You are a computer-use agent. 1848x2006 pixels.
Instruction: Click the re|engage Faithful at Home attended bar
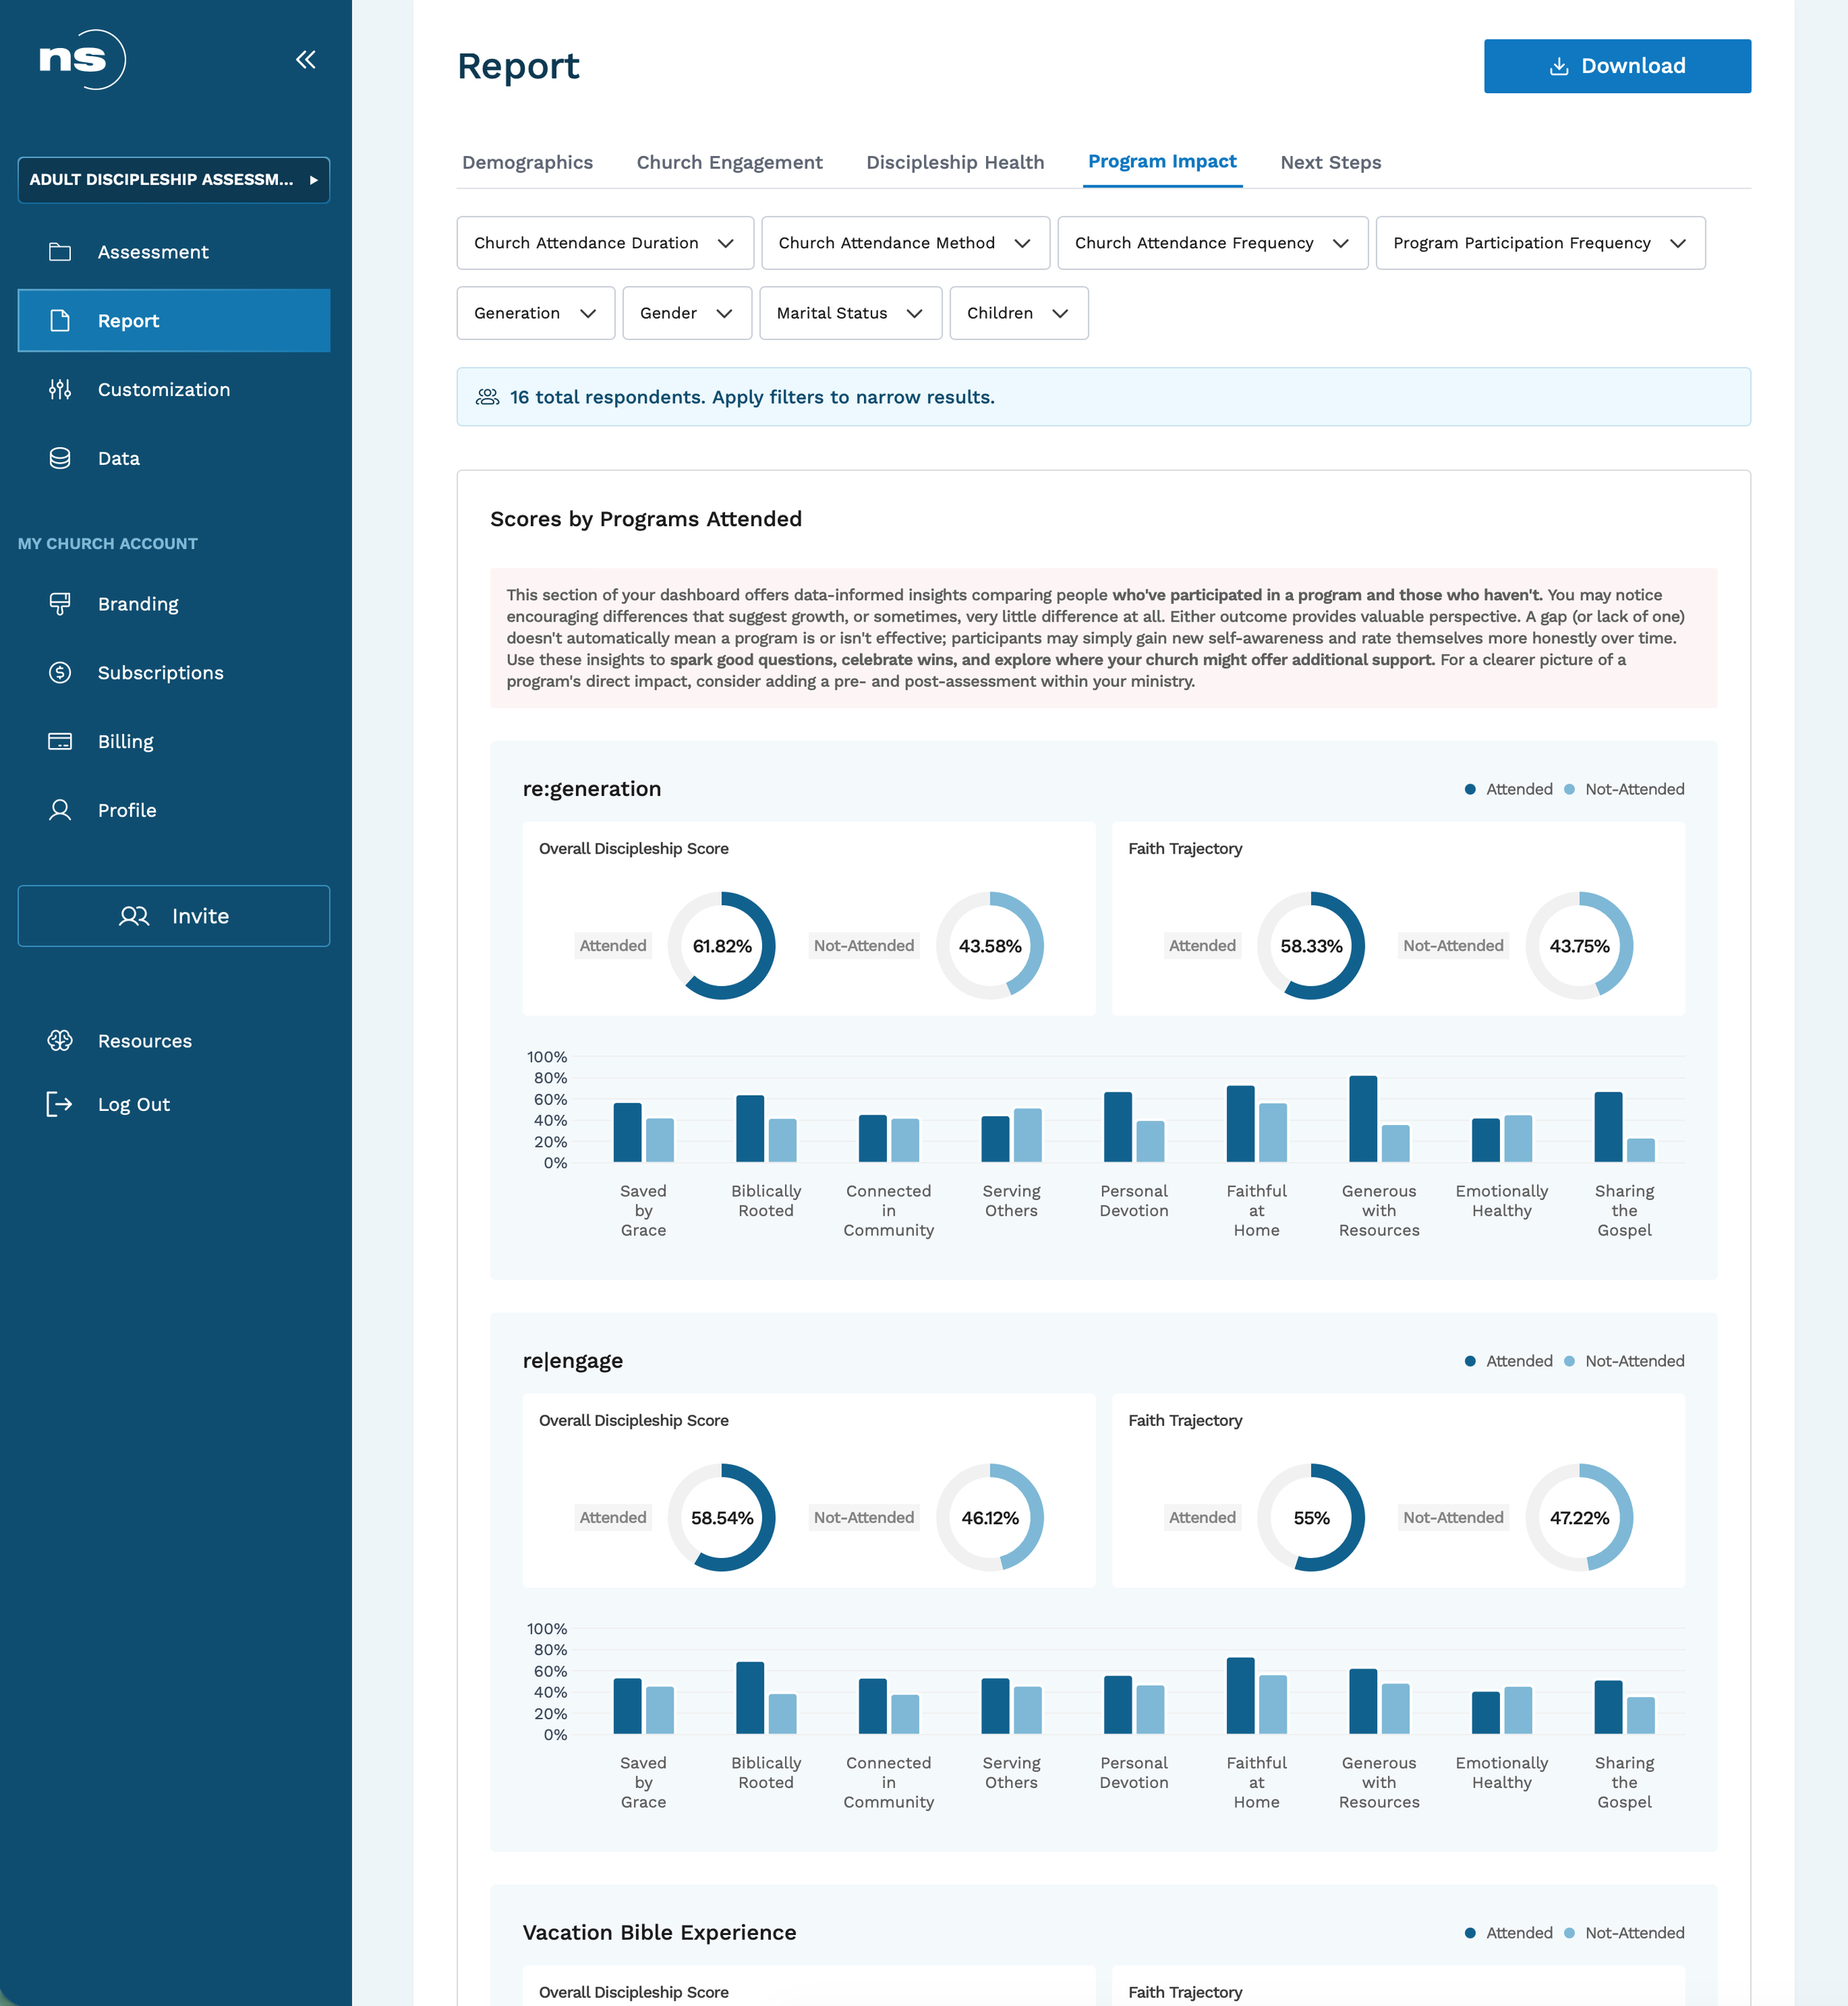(x=1241, y=1696)
